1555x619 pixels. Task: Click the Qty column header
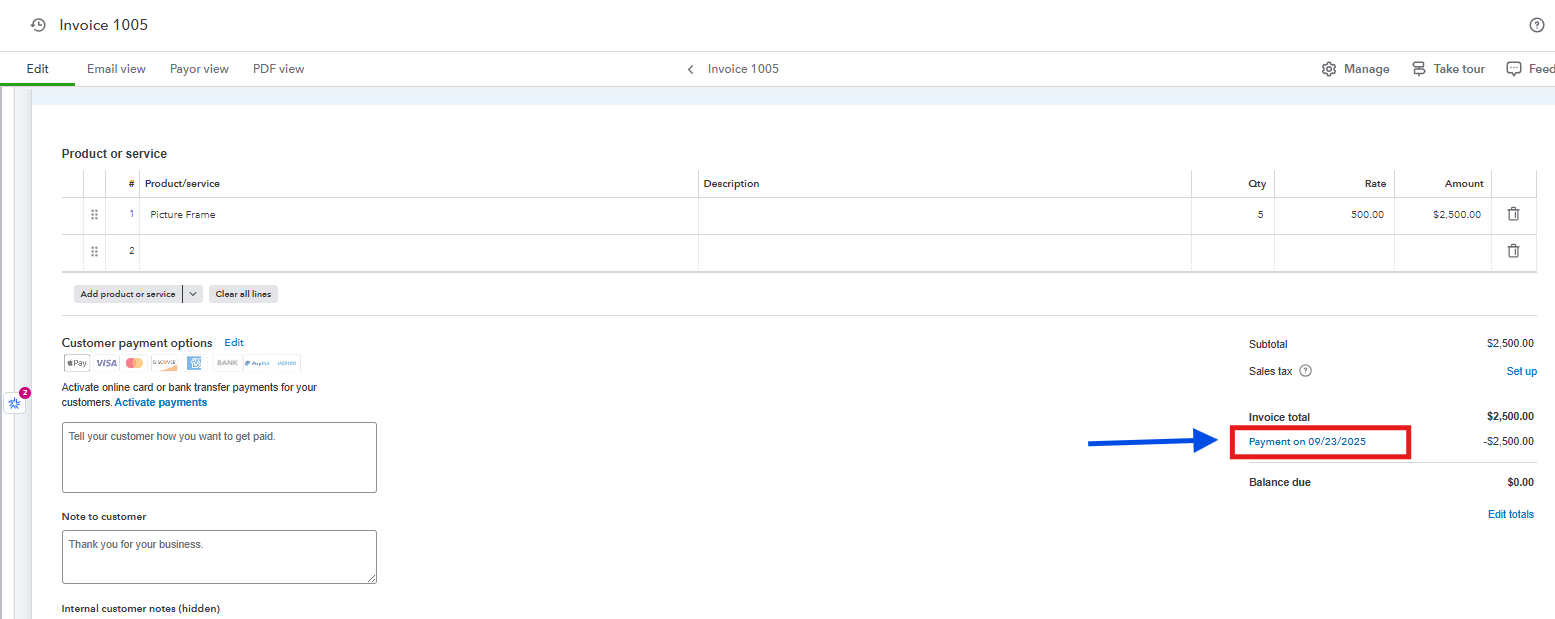click(x=1257, y=184)
